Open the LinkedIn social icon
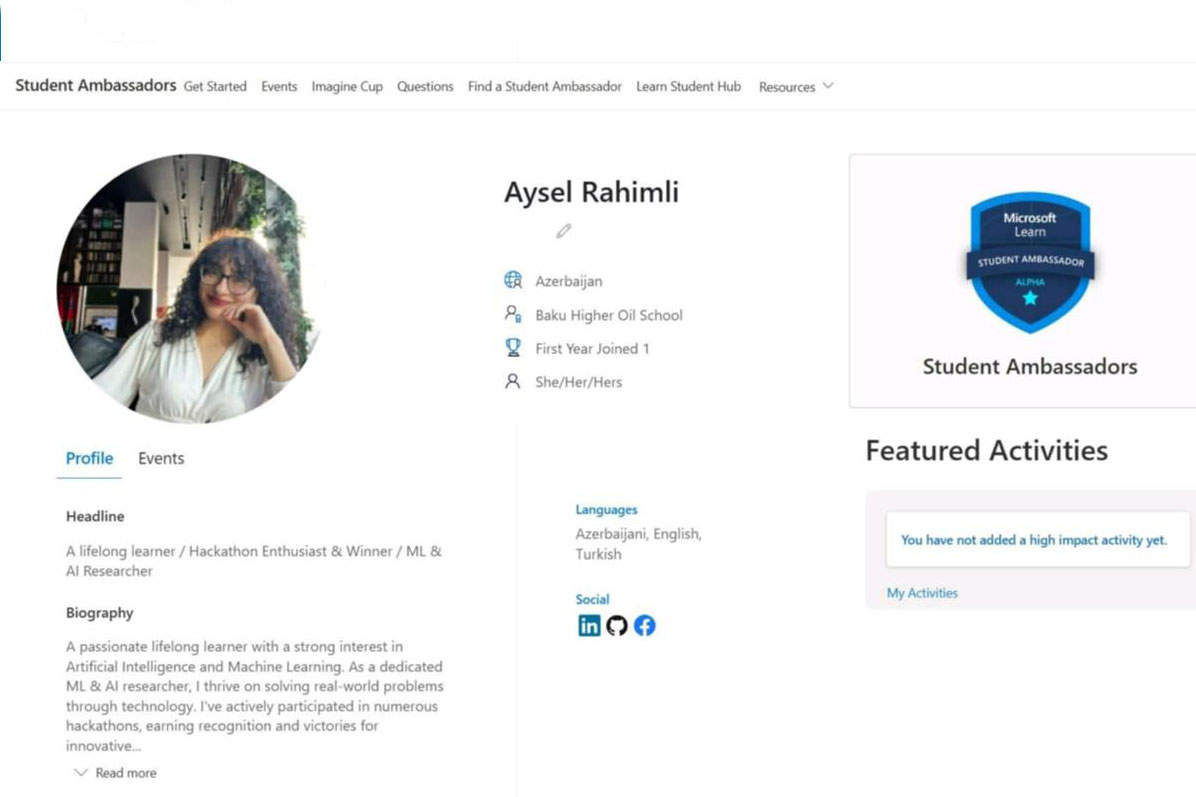This screenshot has width=1196, height=797. [x=590, y=626]
